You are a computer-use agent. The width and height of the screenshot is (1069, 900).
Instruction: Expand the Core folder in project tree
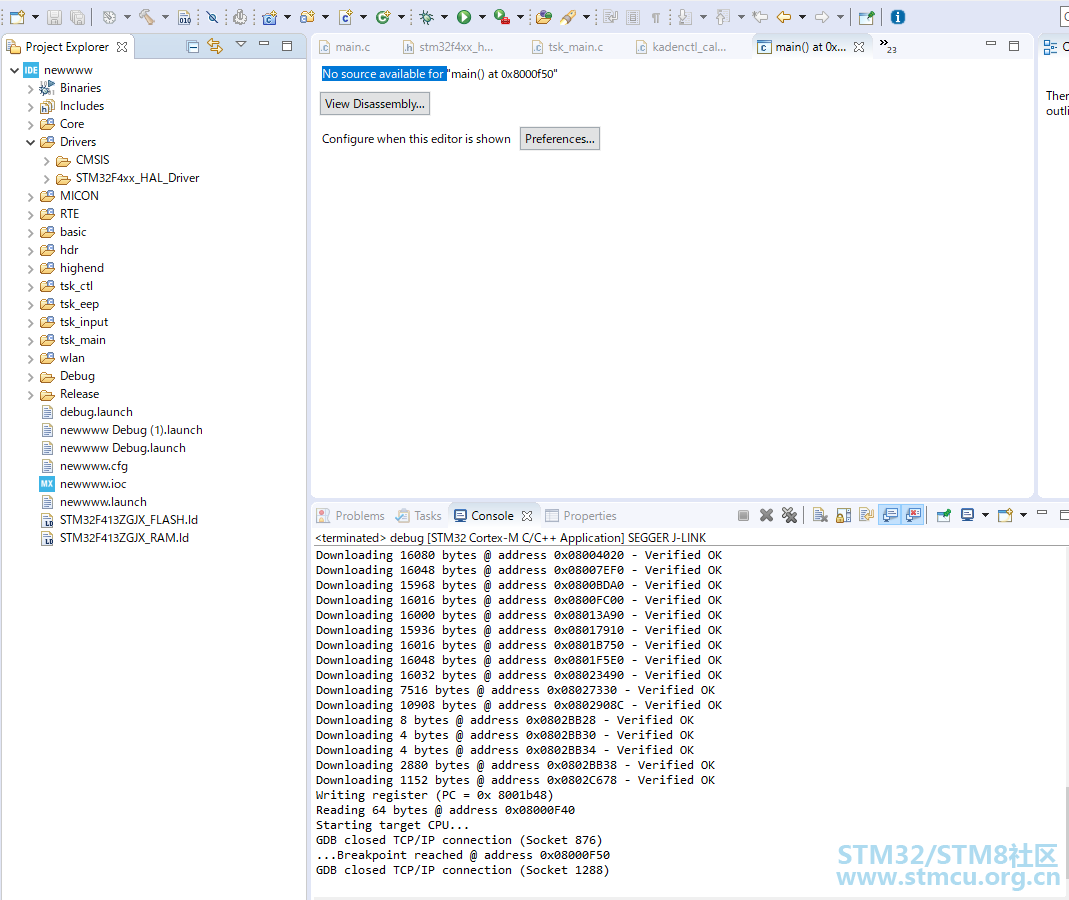click(31, 124)
